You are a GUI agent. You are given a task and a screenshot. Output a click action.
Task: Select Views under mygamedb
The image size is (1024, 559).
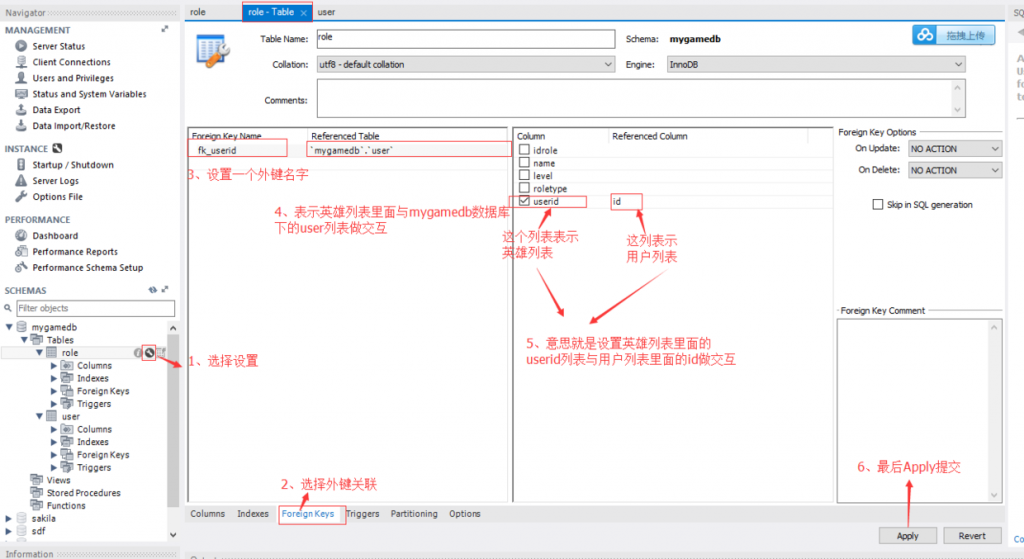[x=58, y=480]
